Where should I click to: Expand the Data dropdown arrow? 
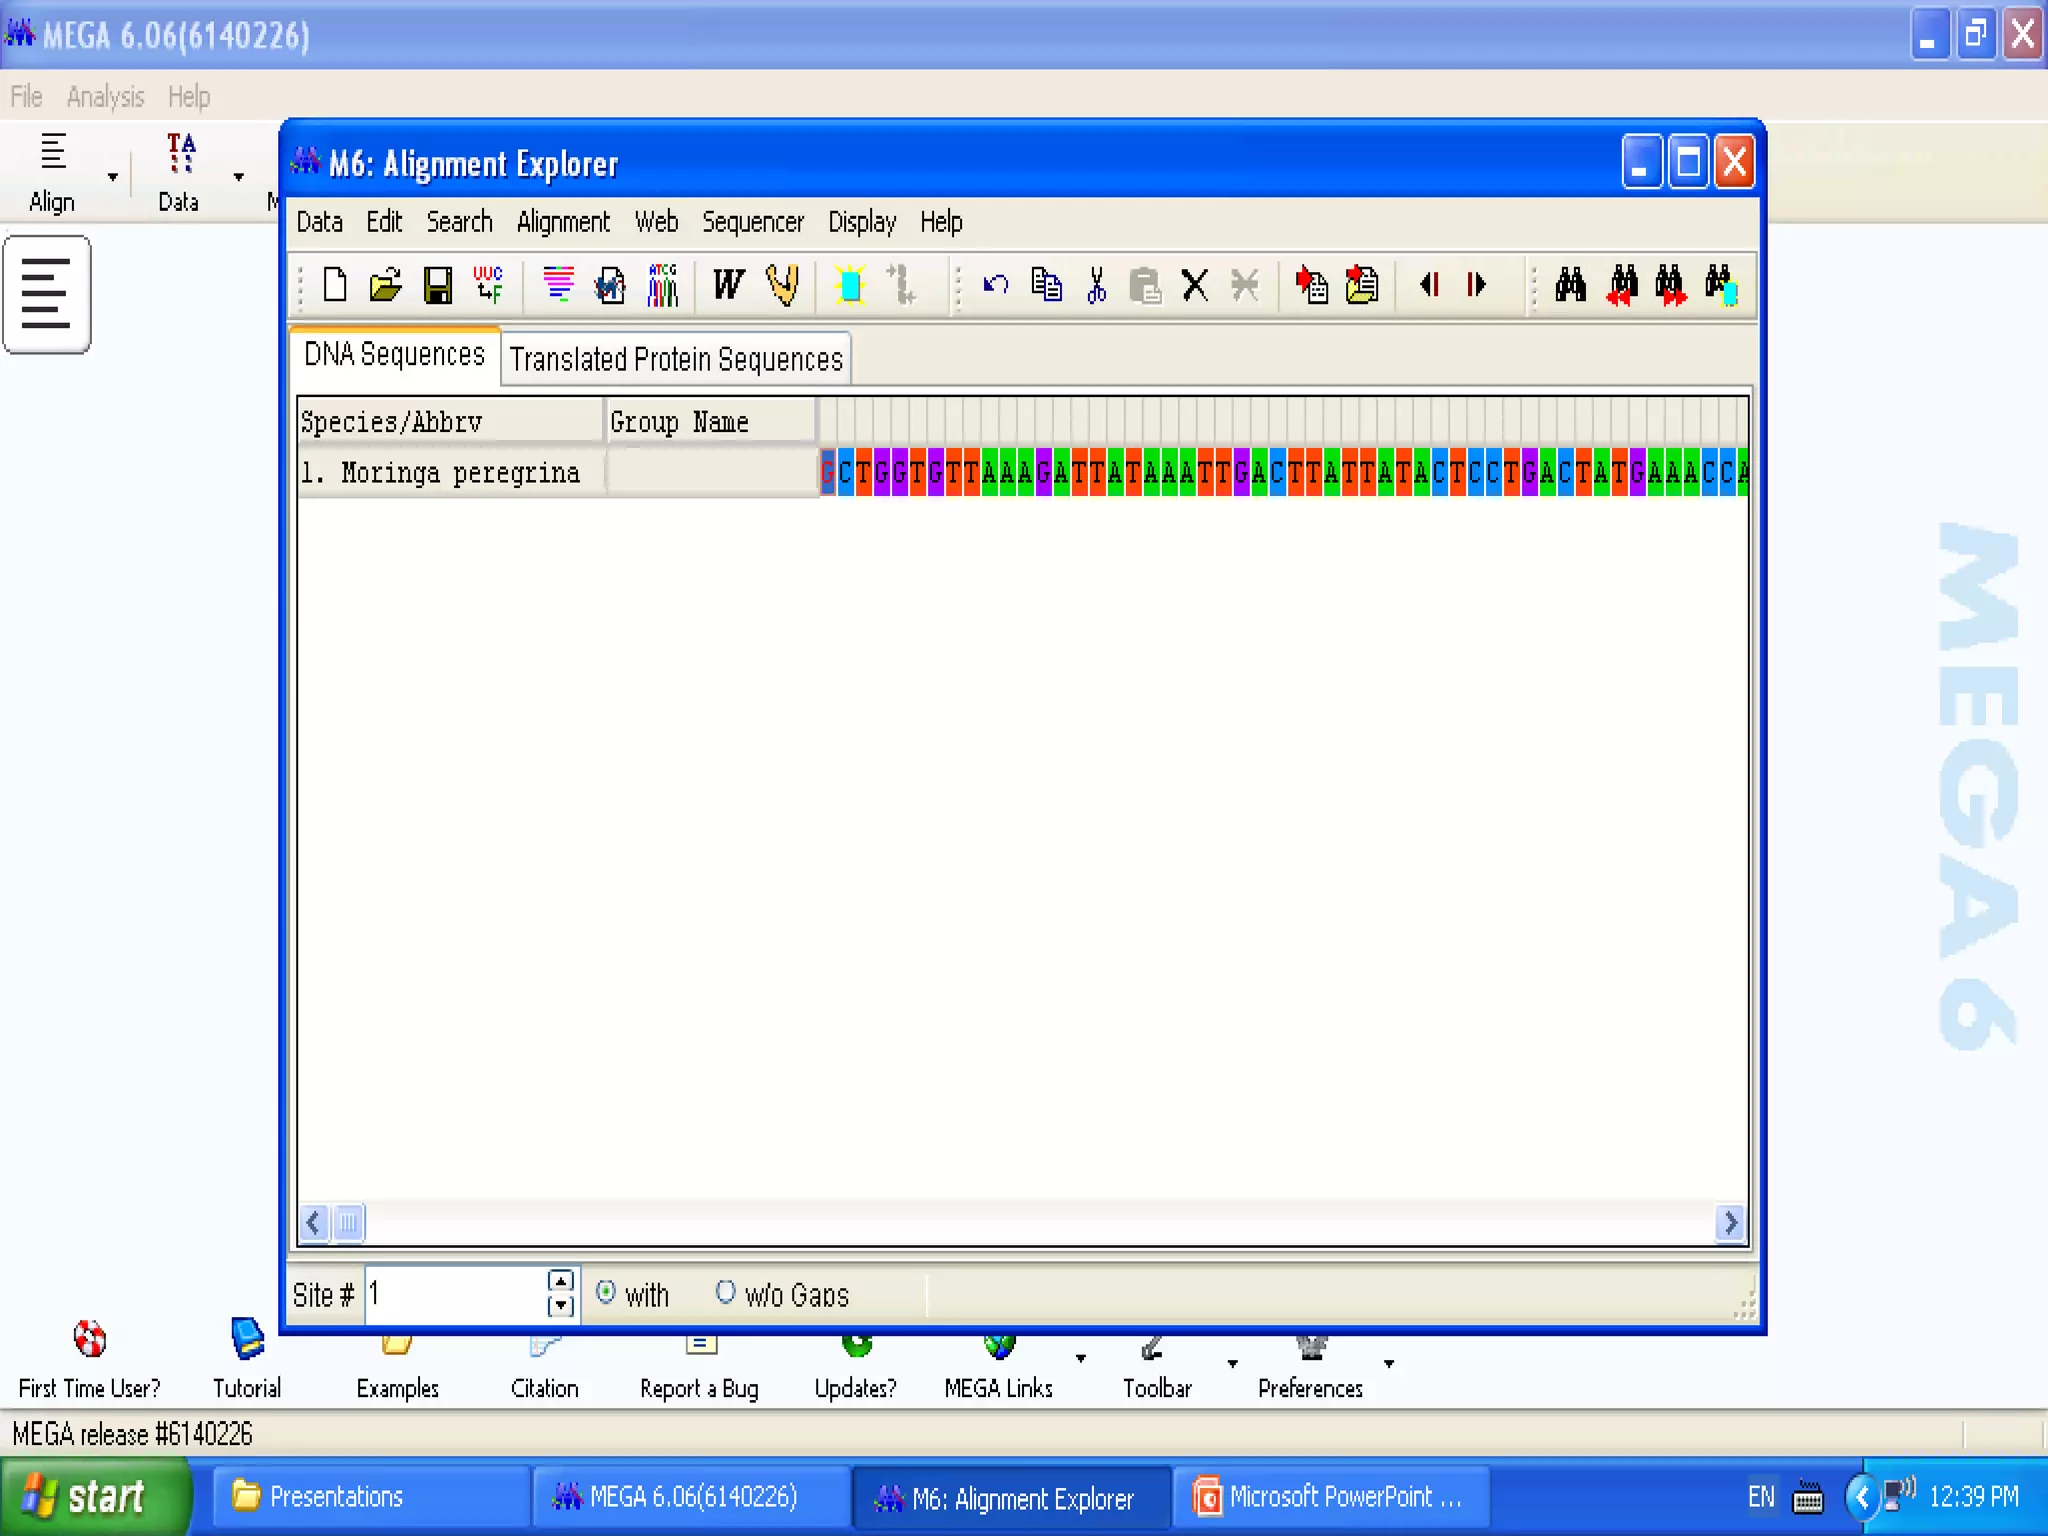[x=239, y=177]
